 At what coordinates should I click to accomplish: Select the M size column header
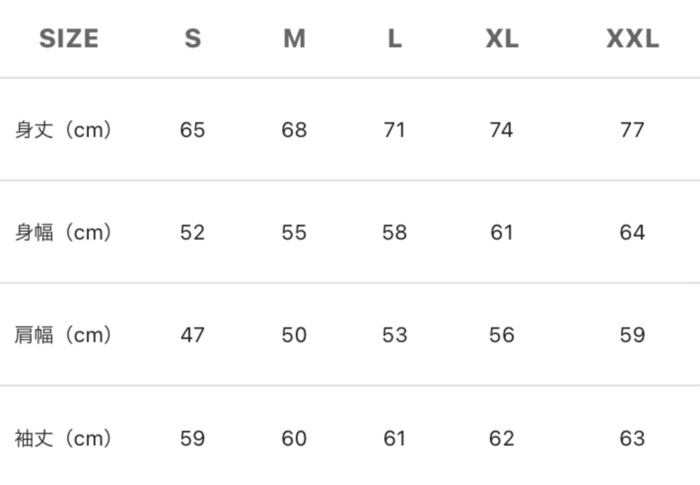tap(294, 39)
